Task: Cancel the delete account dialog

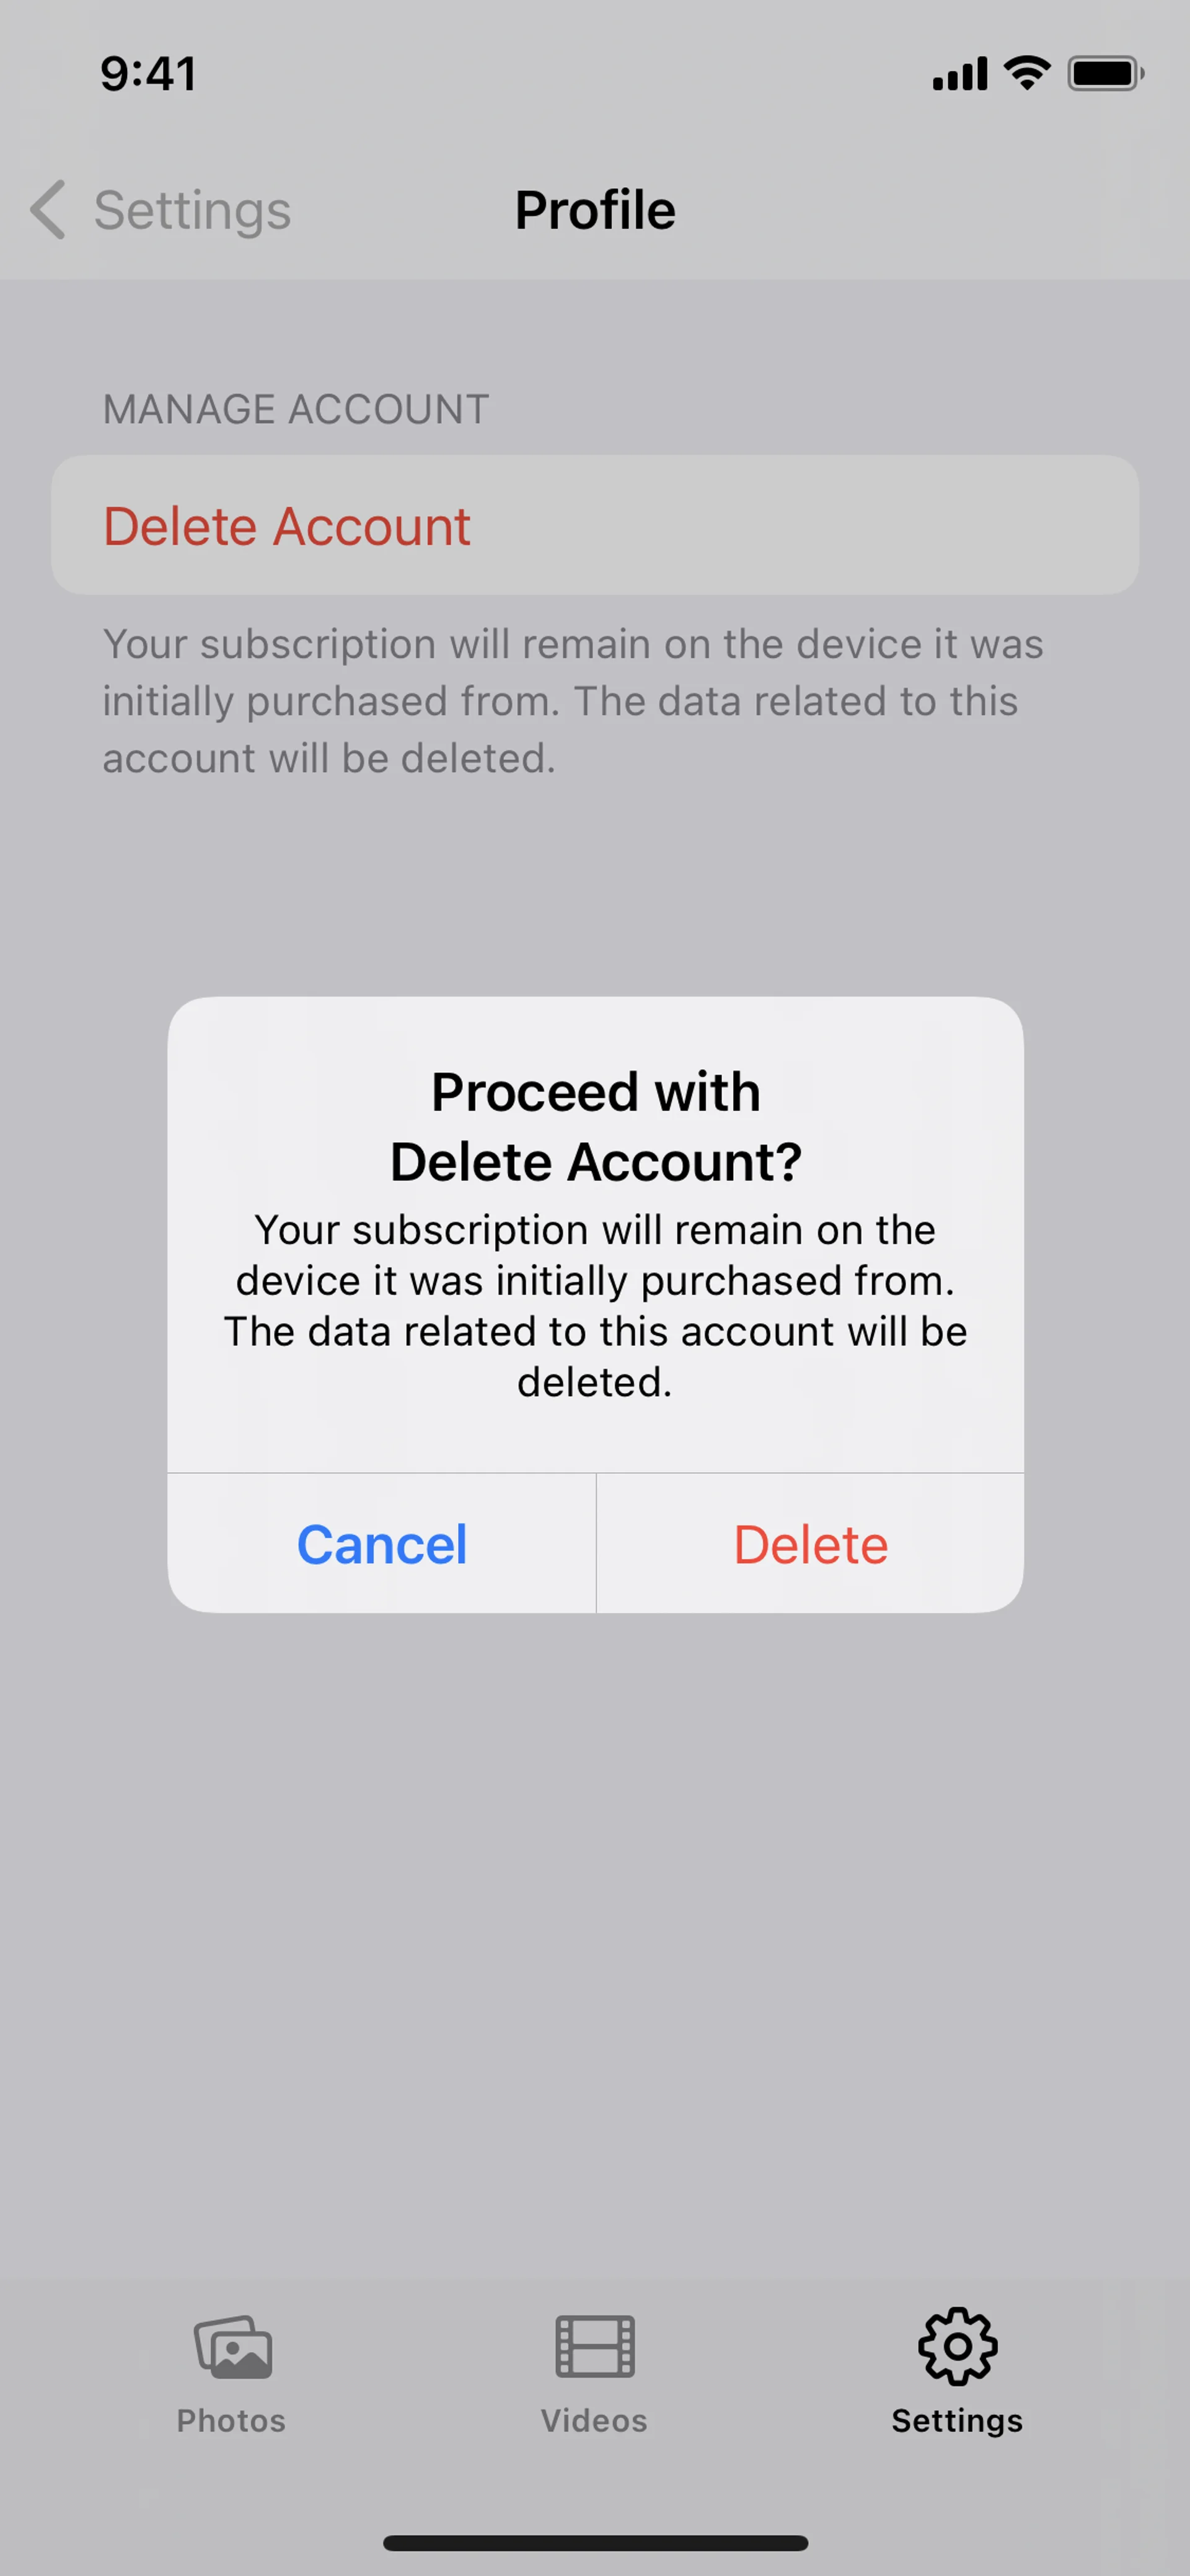Action: click(x=382, y=1544)
